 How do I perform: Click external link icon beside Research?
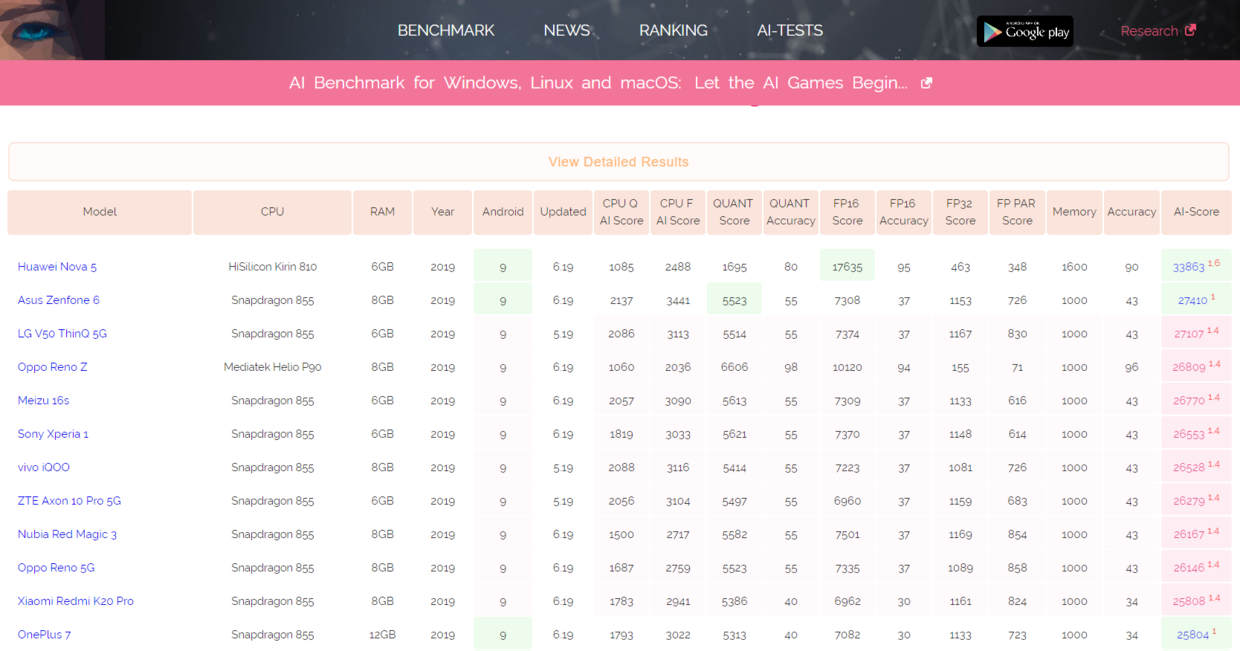tap(1190, 30)
